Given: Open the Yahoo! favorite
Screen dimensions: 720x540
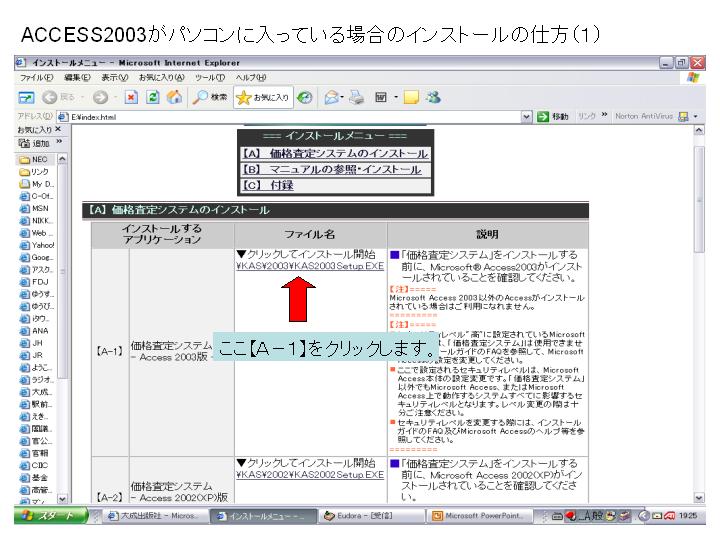Looking at the screenshot, I should [37, 245].
